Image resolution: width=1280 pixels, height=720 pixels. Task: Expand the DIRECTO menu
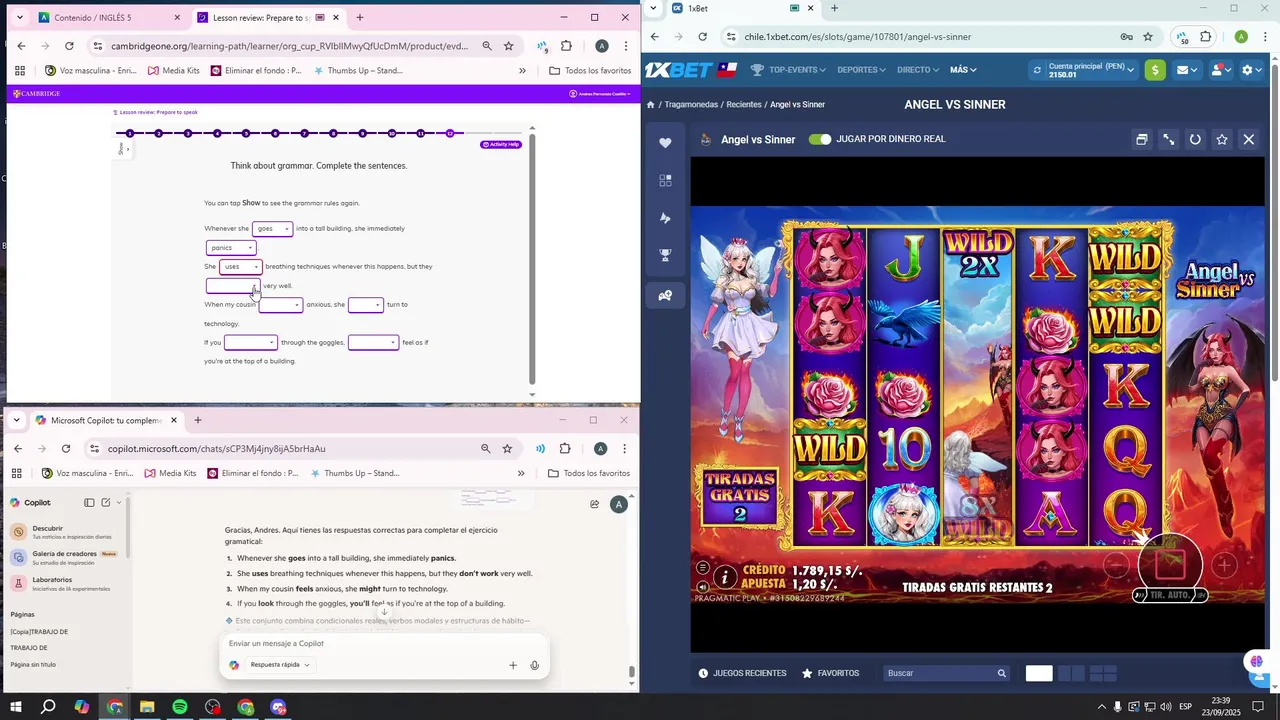click(918, 70)
